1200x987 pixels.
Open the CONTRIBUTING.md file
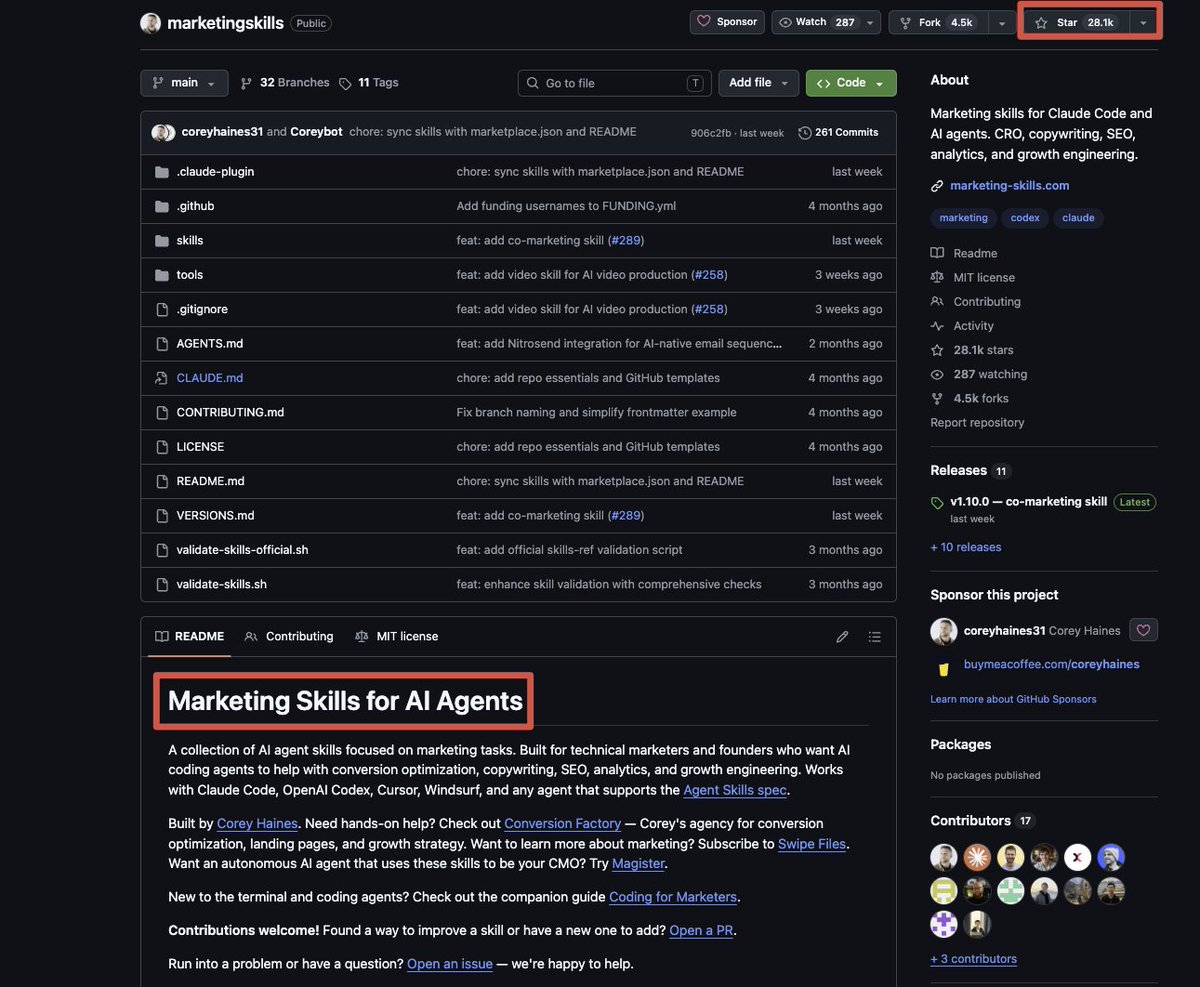pyautogui.click(x=230, y=412)
